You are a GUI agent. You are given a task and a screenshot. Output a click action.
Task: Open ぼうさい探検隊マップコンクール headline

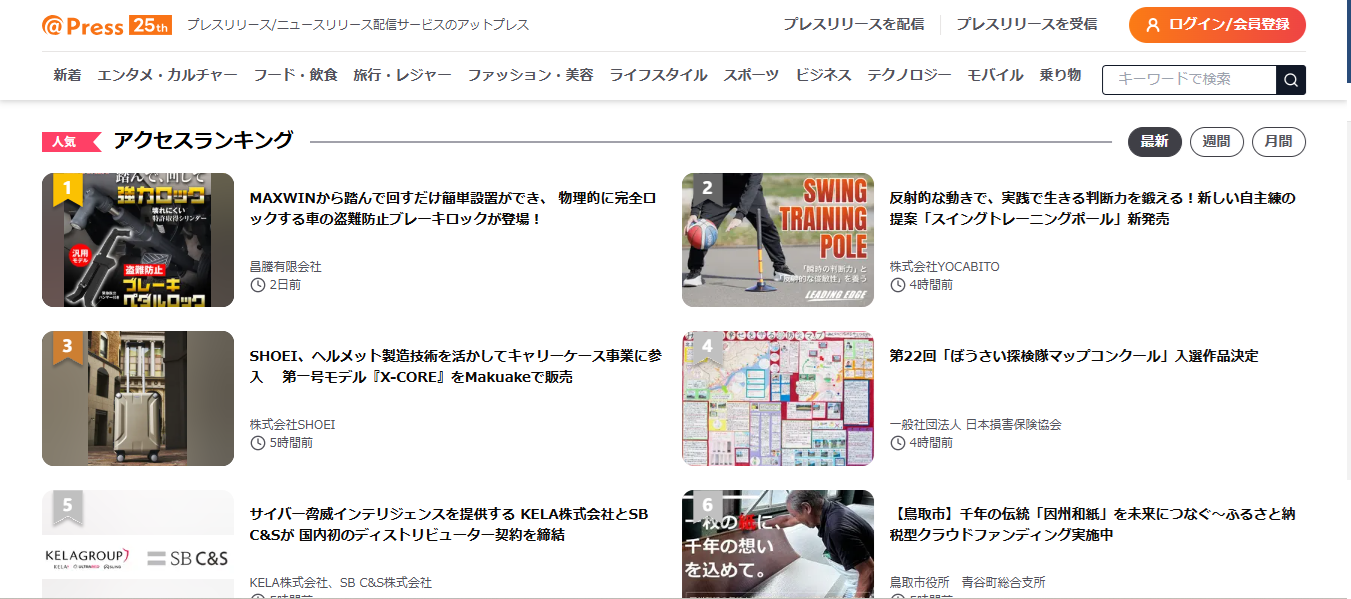[x=1074, y=356]
